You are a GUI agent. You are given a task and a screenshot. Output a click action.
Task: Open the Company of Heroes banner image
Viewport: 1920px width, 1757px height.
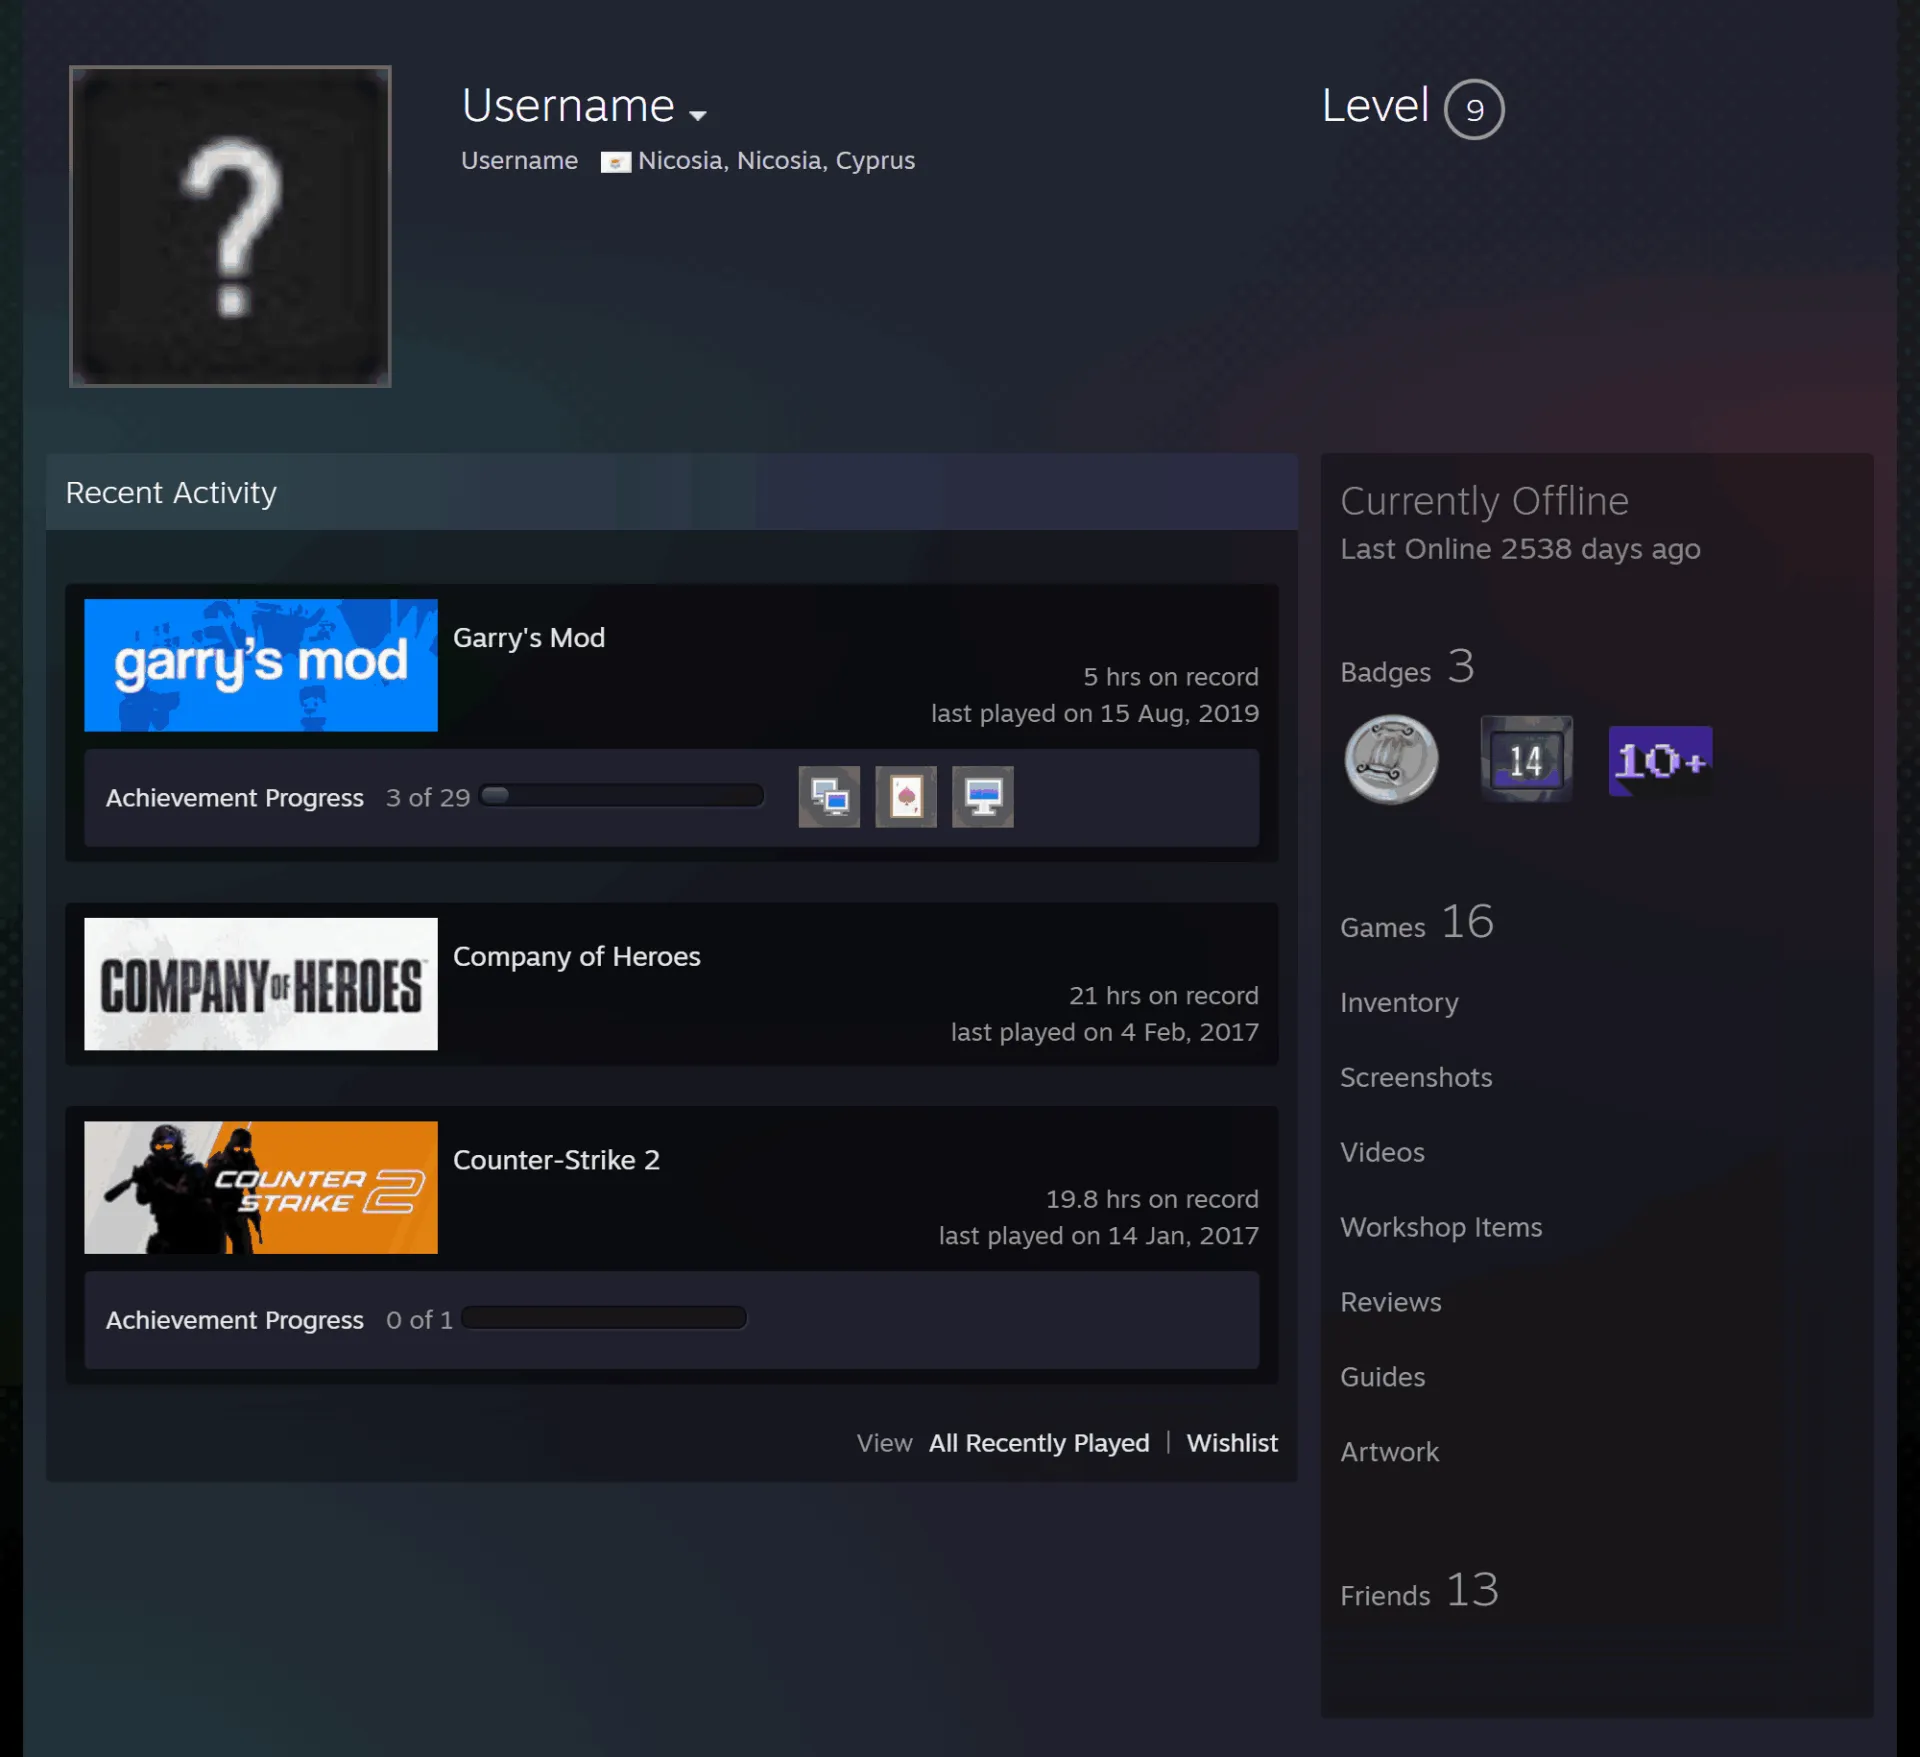coord(261,984)
